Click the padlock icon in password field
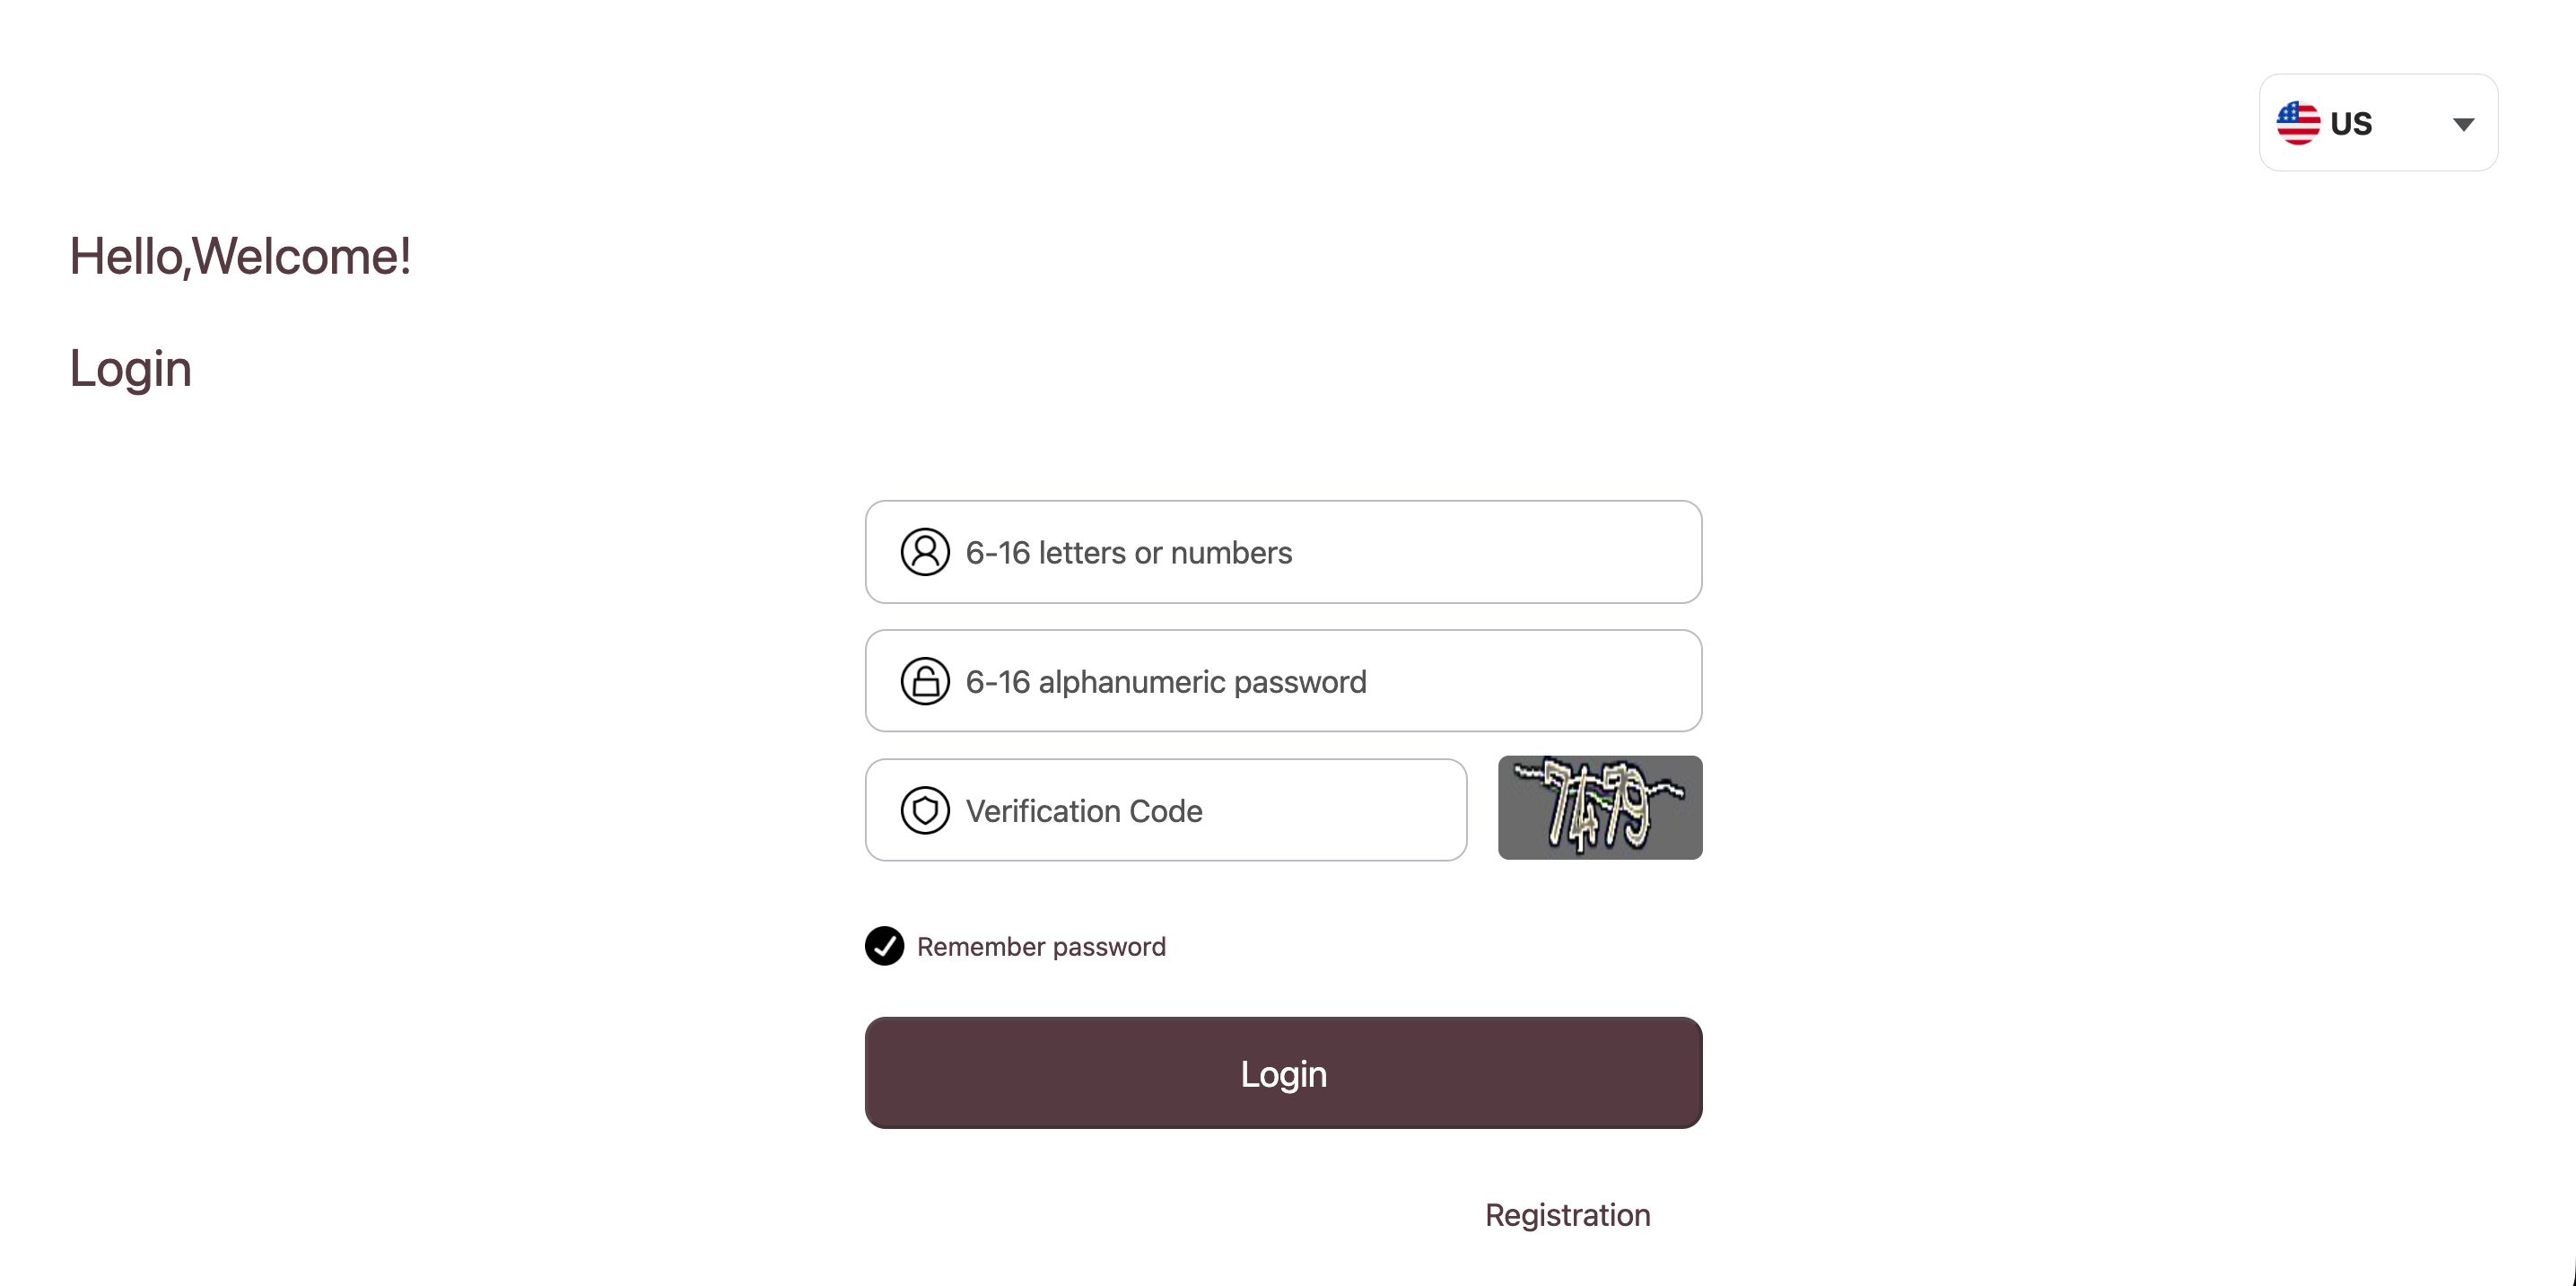2576x1286 pixels. tap(925, 681)
